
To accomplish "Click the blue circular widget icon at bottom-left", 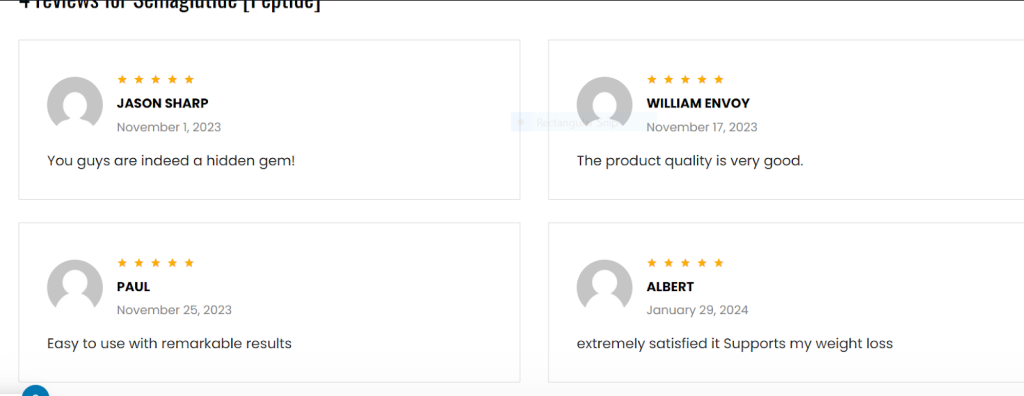I will pyautogui.click(x=35, y=391).
